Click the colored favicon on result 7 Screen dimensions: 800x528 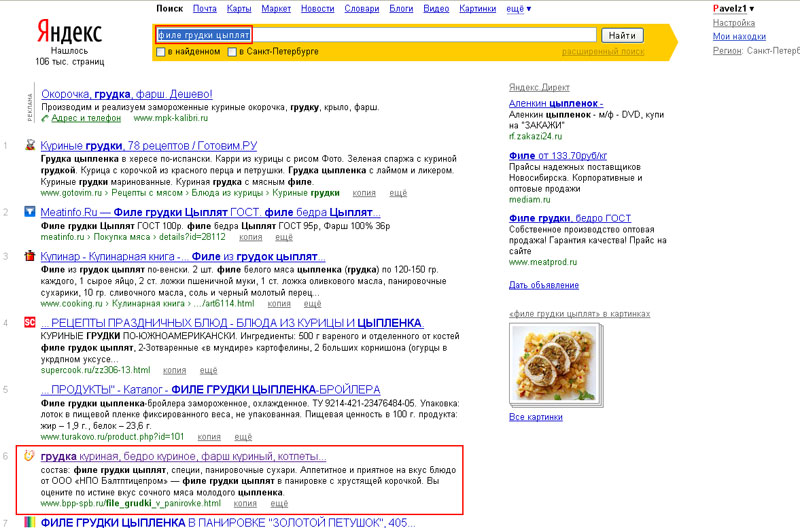click(x=30, y=522)
